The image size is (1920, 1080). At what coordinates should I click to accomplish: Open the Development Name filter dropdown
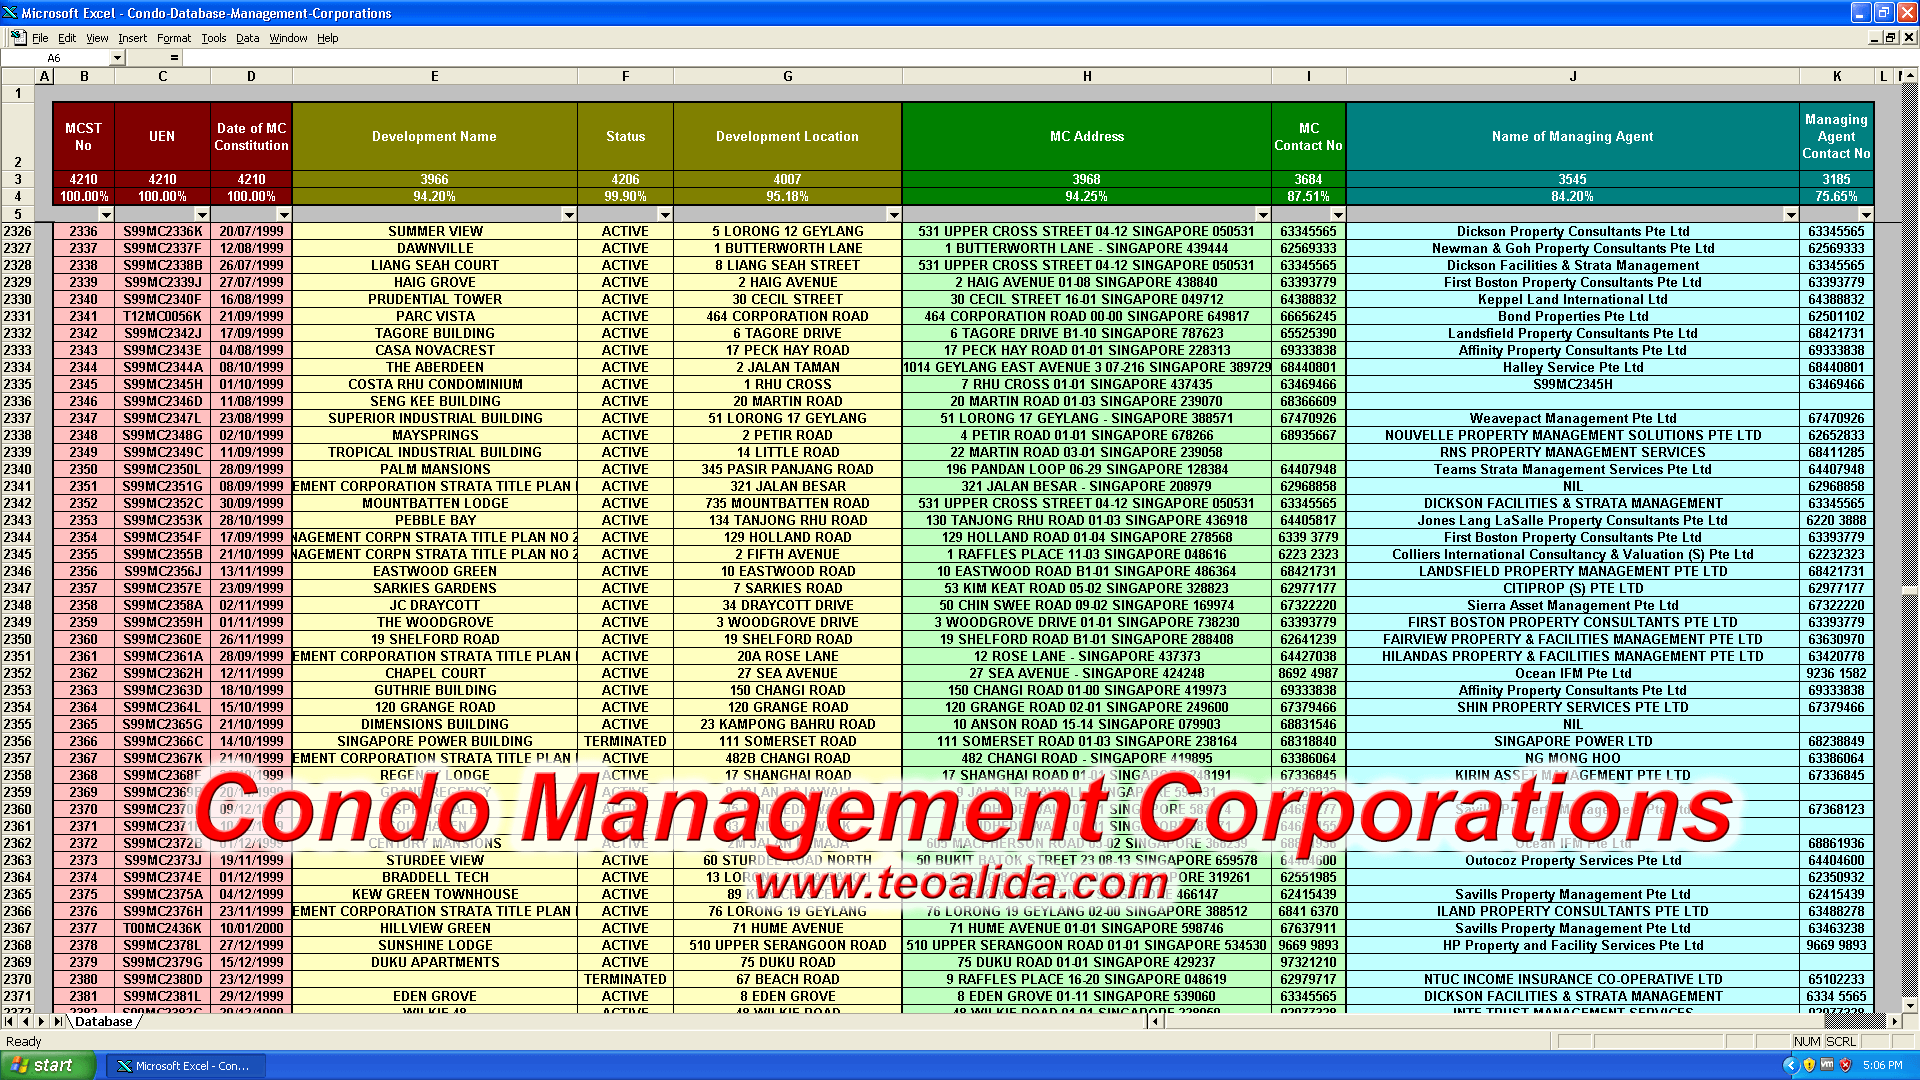[x=569, y=215]
